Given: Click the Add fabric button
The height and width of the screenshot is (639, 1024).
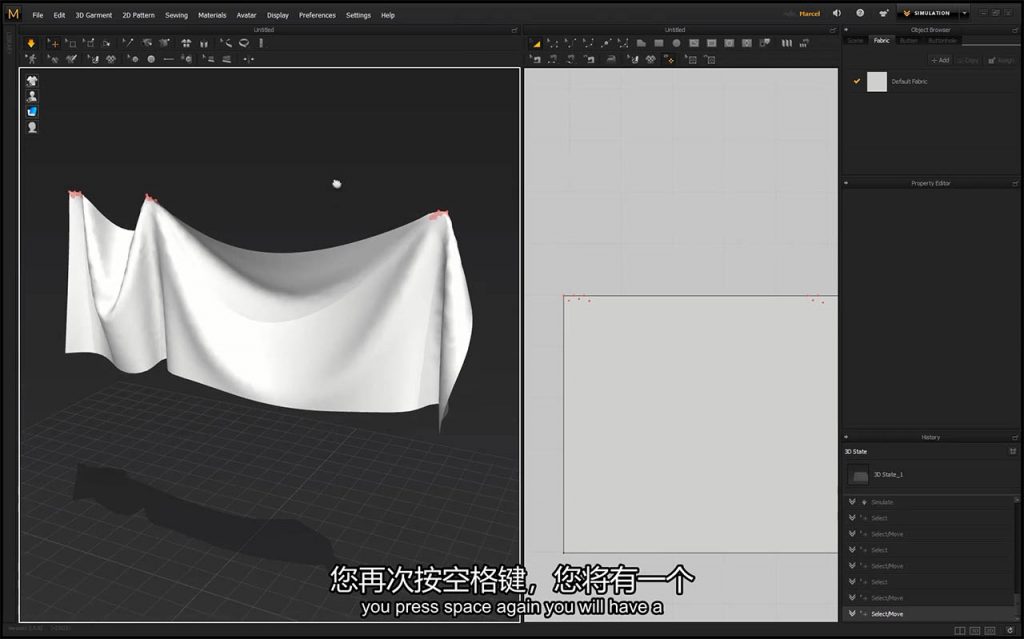Looking at the screenshot, I should point(940,60).
